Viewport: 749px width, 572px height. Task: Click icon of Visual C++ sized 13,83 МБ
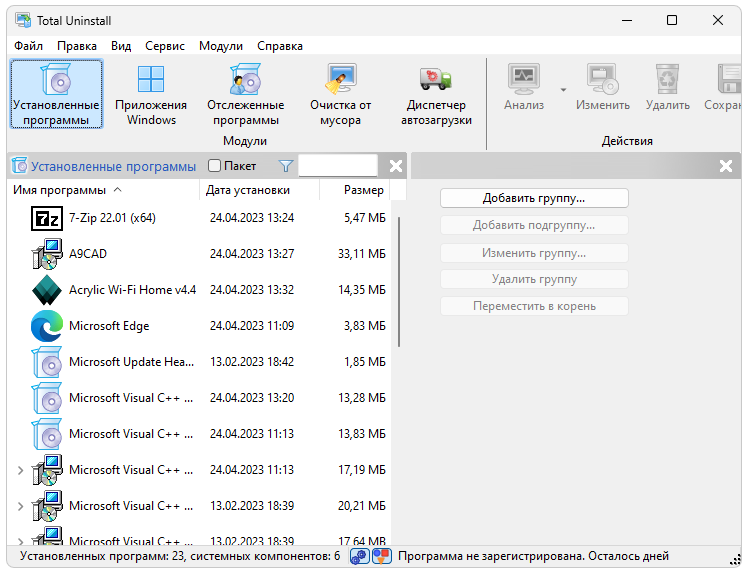(x=47, y=434)
